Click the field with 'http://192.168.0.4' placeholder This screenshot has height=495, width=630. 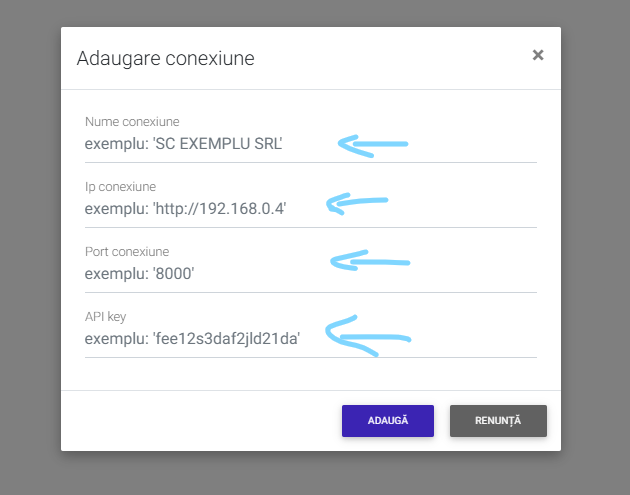pyautogui.click(x=200, y=208)
